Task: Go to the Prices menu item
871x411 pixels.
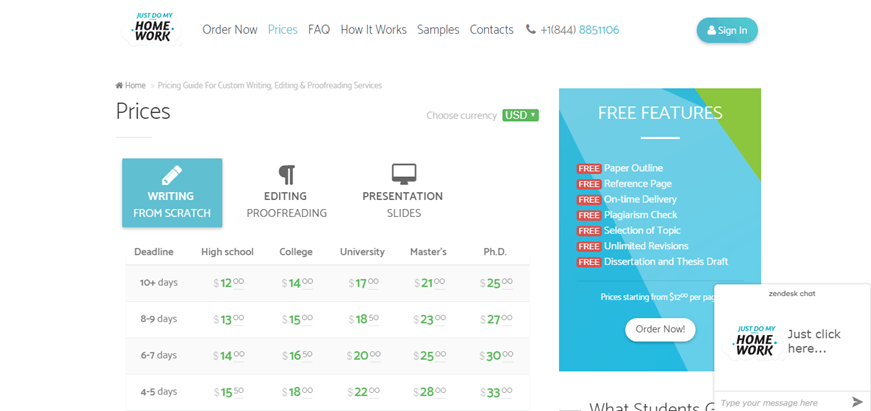Action: coord(283,29)
